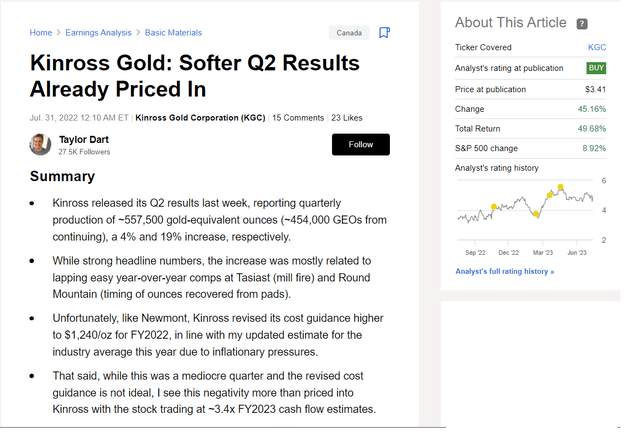This screenshot has height=438, width=640.
Task: View the 15 Comments
Action: (298, 118)
